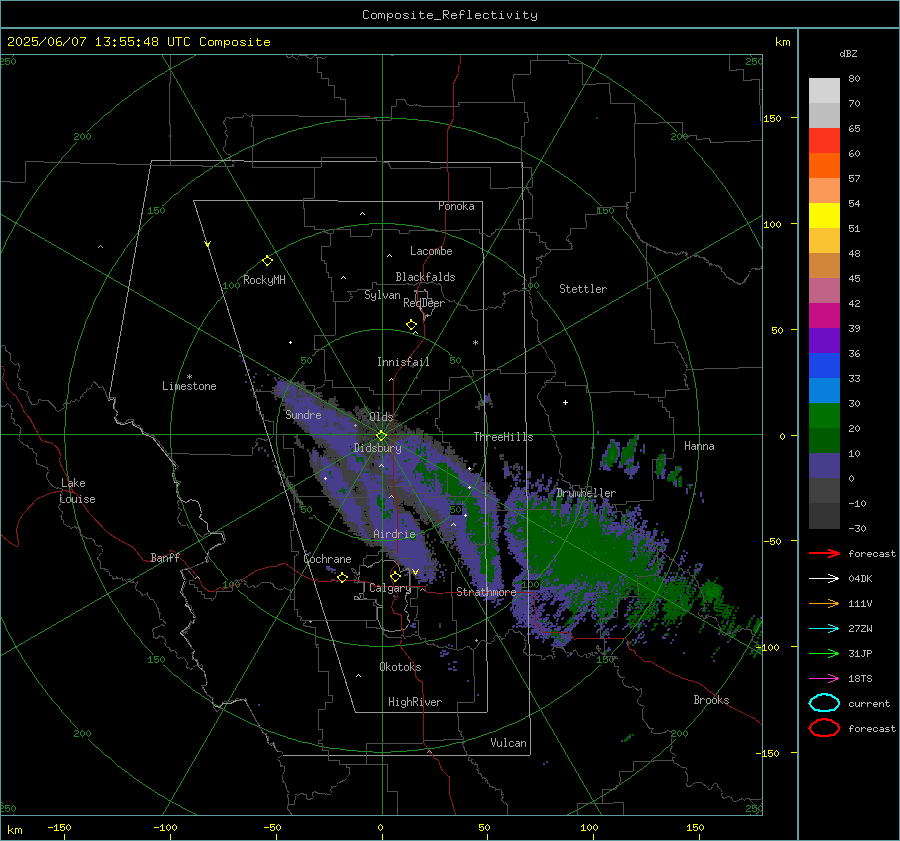Click the red forecast arrow legend icon

pos(824,553)
